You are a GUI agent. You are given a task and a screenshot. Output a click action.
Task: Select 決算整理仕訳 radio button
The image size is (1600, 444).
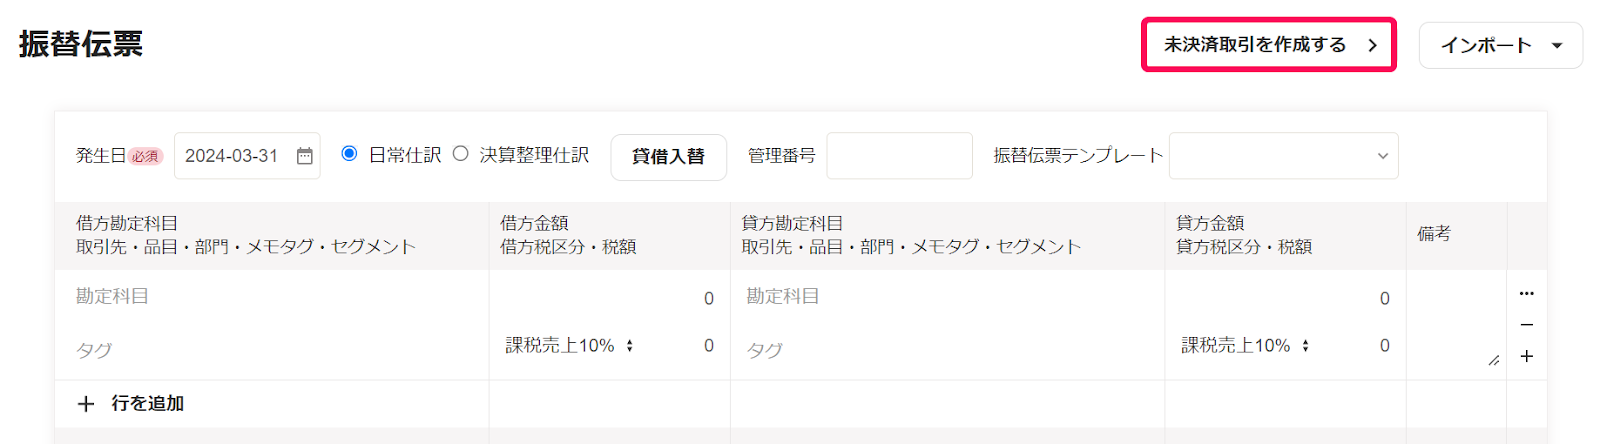(x=460, y=154)
